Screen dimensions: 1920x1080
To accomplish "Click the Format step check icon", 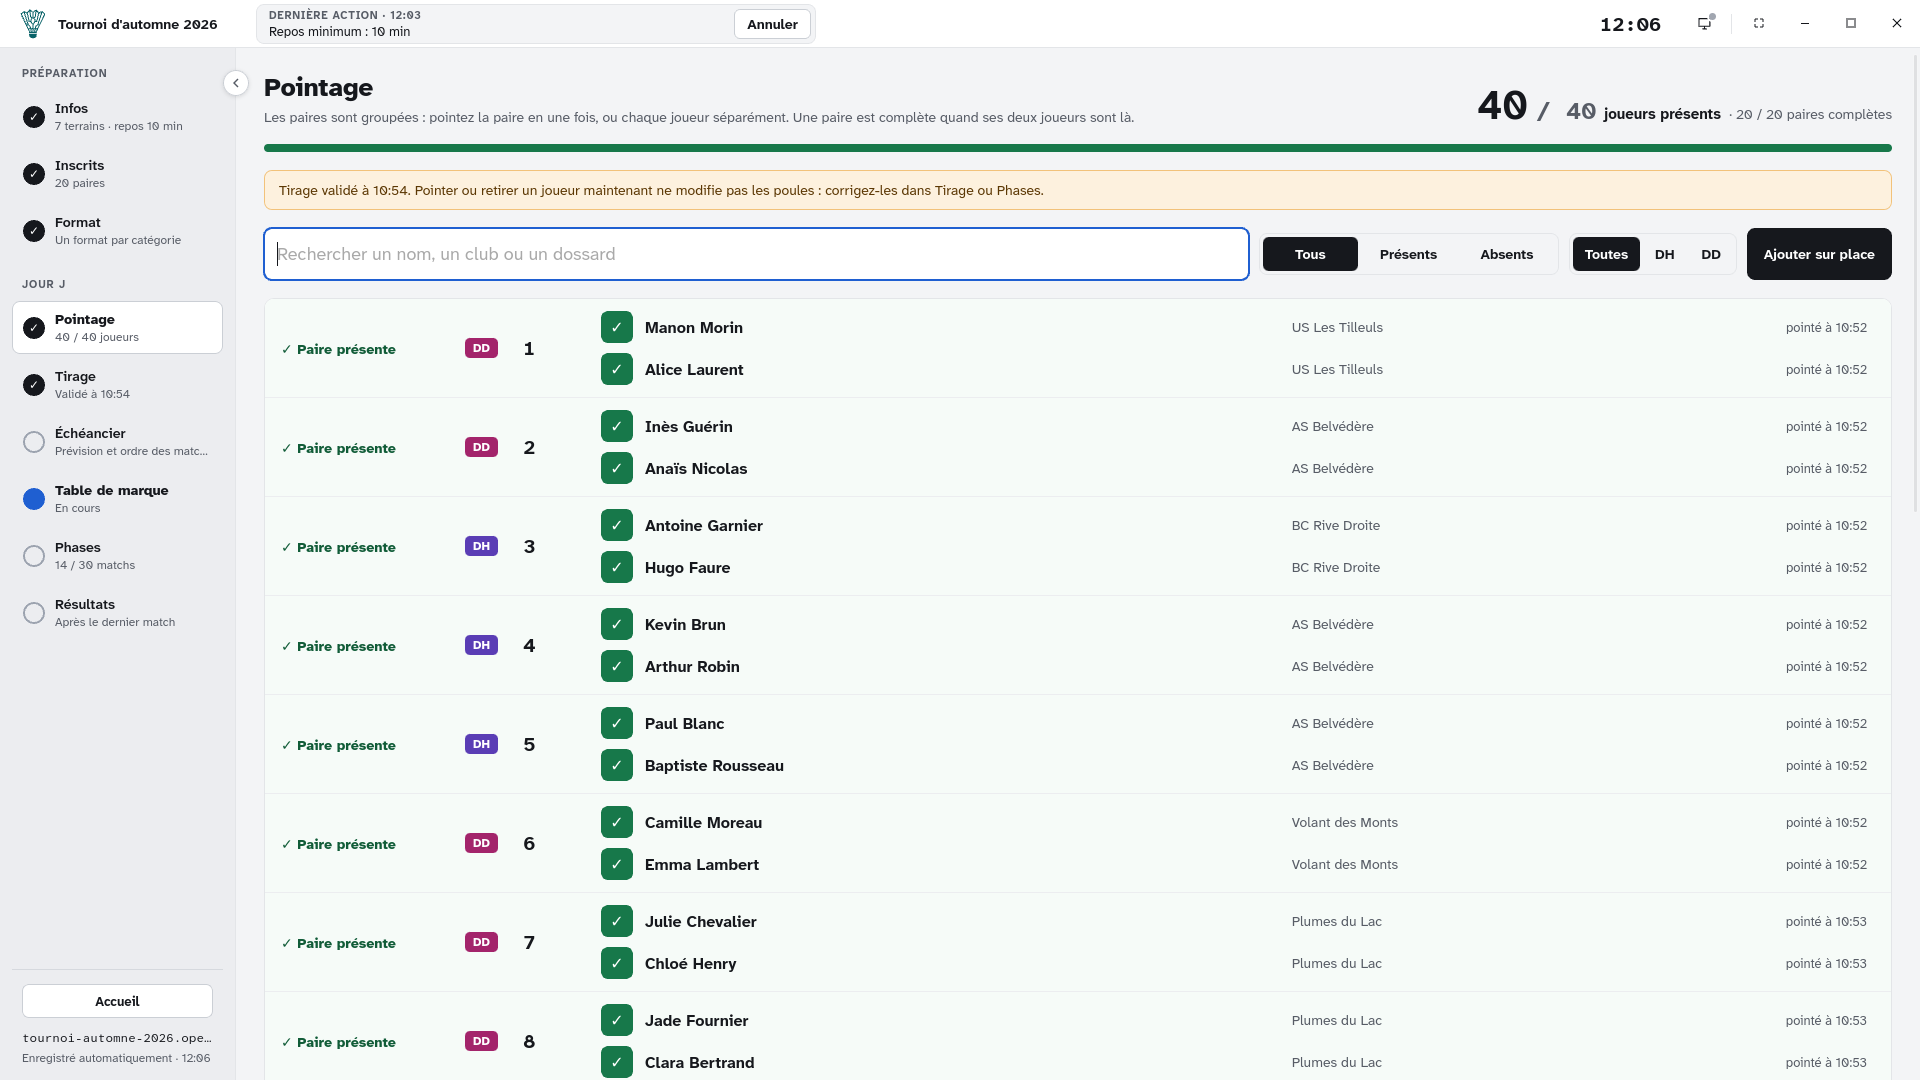I will 34,231.
